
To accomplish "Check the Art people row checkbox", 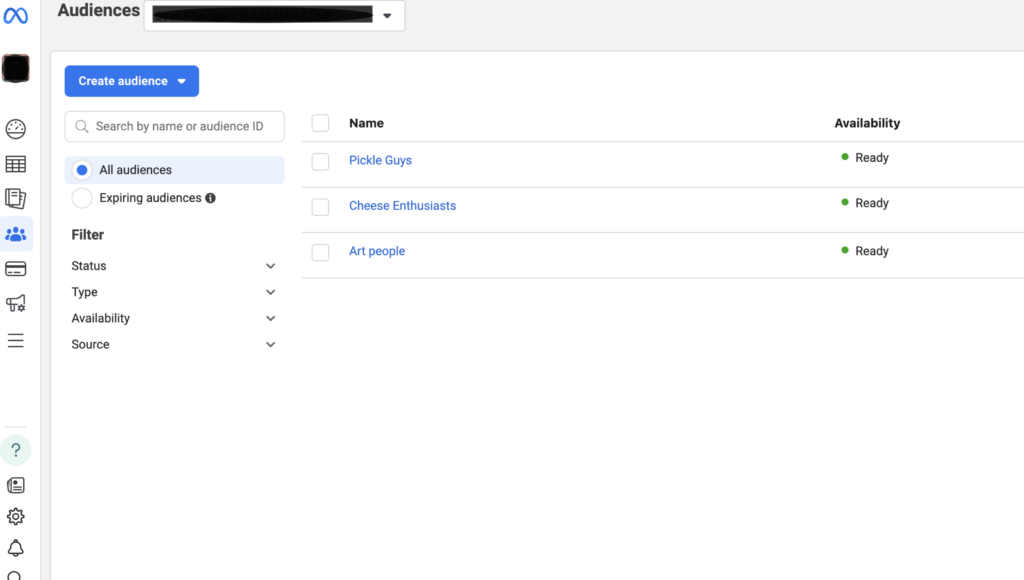I will [x=320, y=252].
